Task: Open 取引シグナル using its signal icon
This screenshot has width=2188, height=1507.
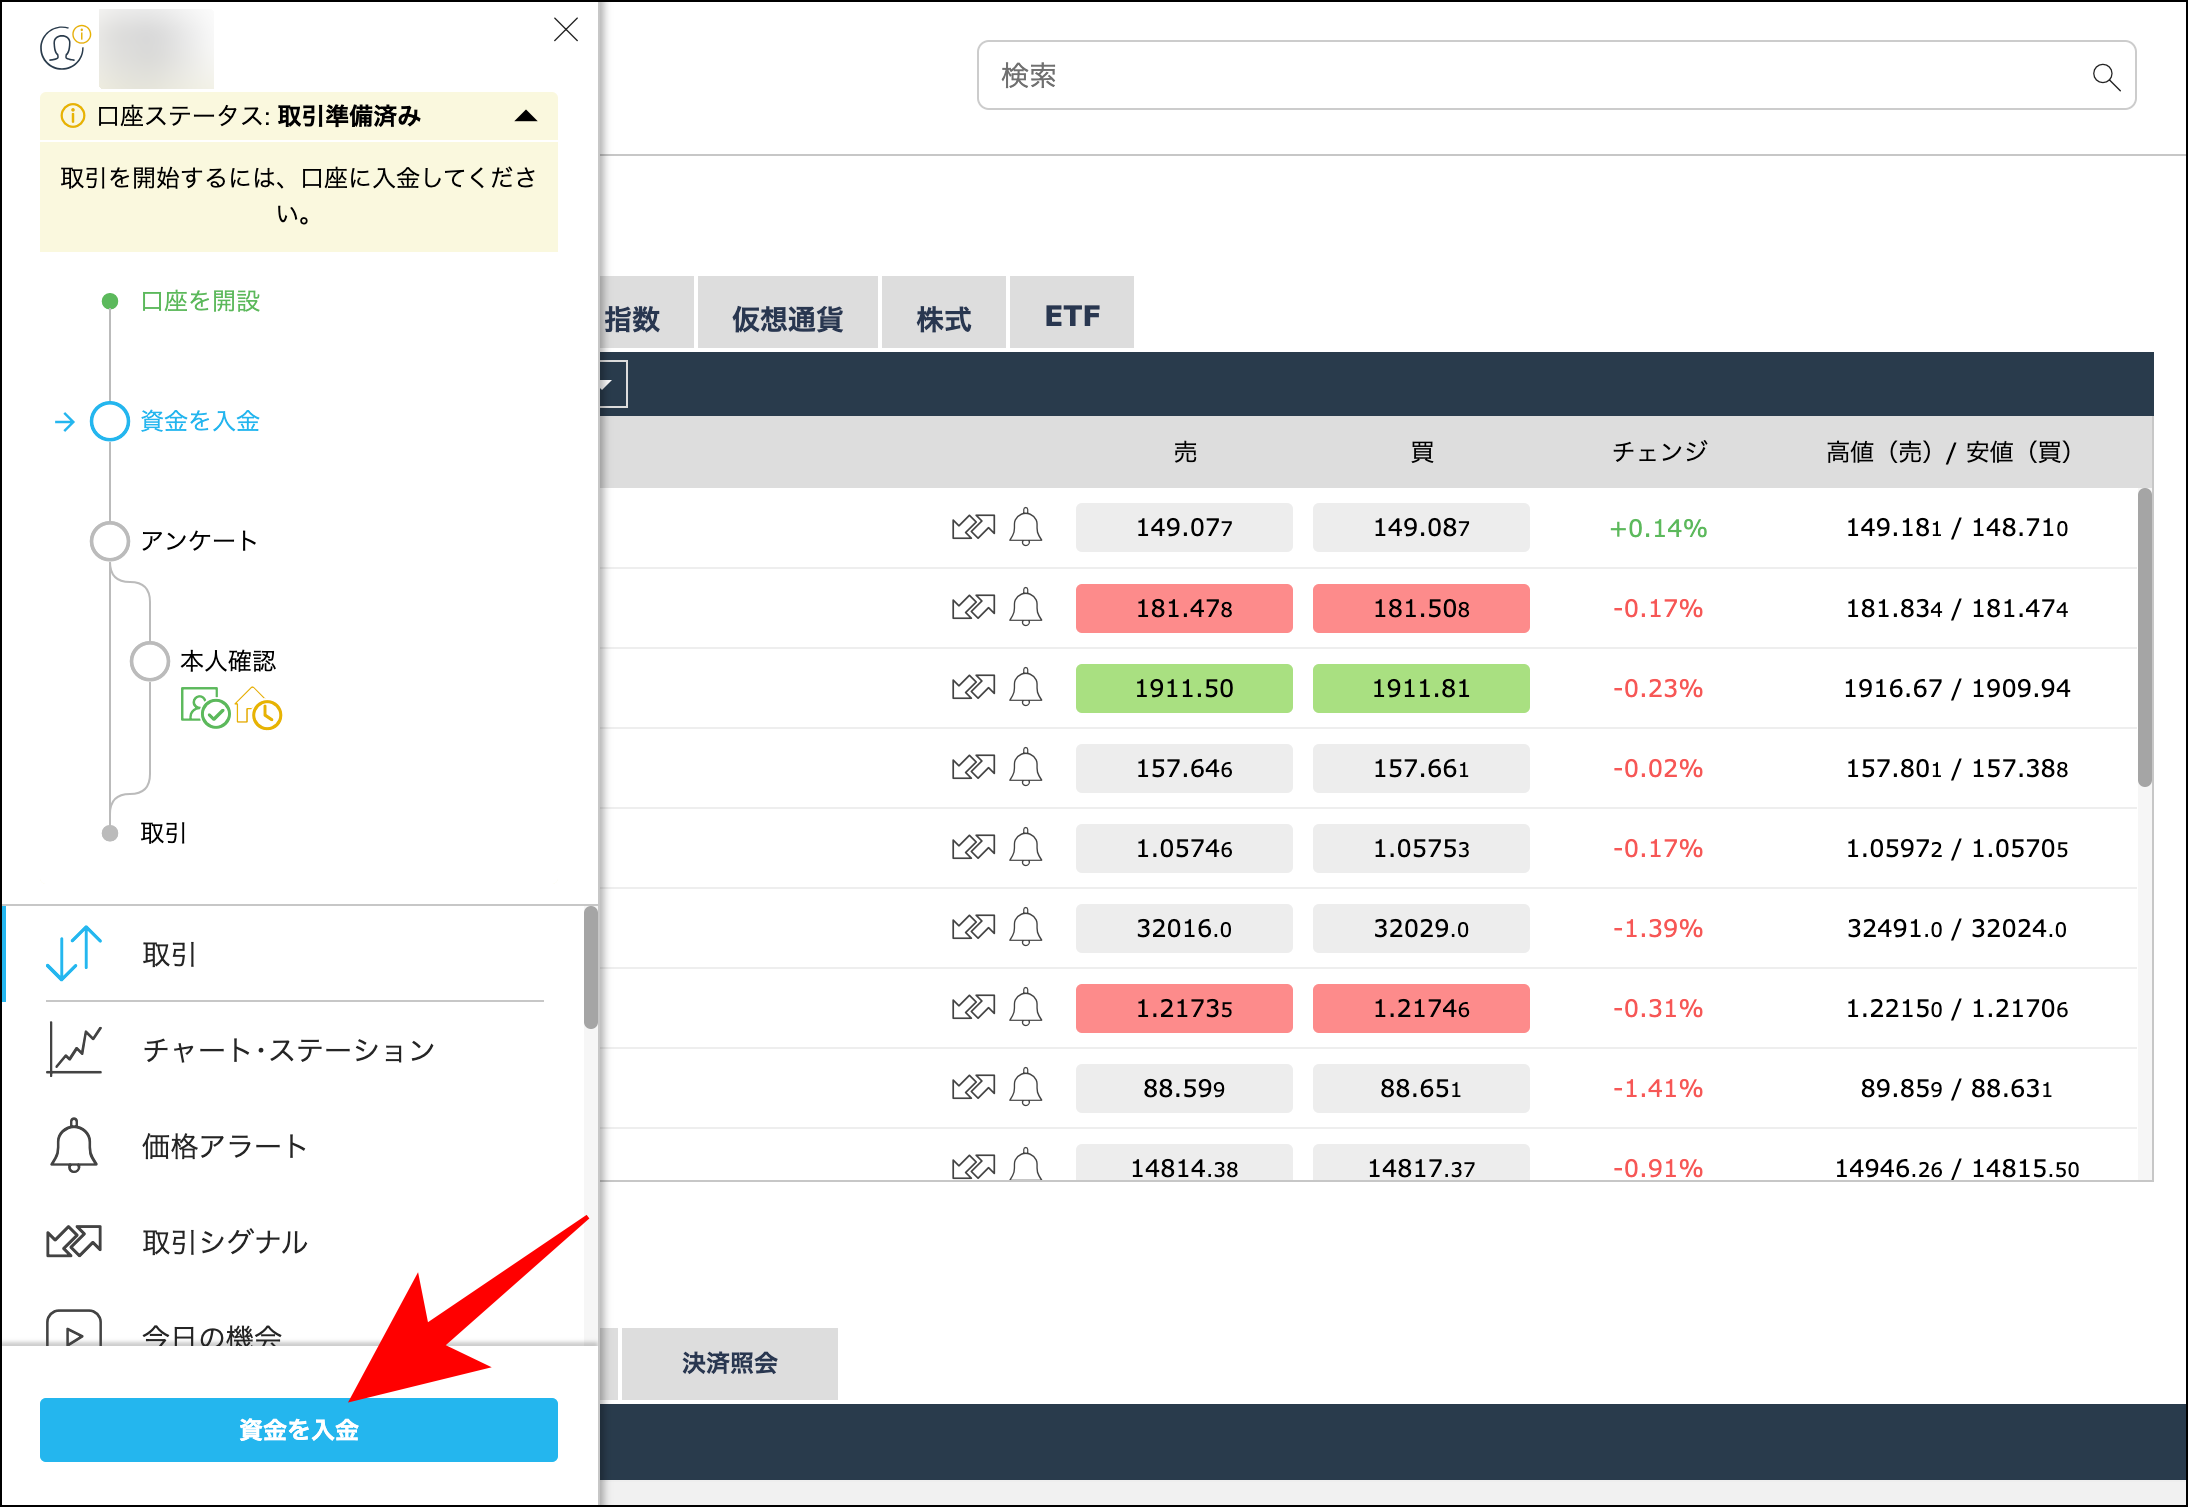Action: tap(72, 1241)
